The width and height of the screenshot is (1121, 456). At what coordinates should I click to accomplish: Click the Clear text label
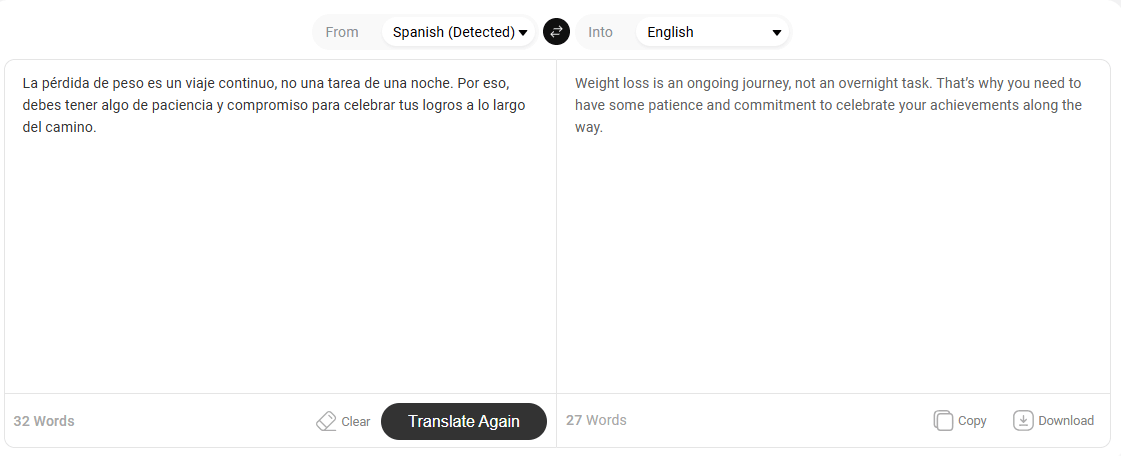pos(355,422)
